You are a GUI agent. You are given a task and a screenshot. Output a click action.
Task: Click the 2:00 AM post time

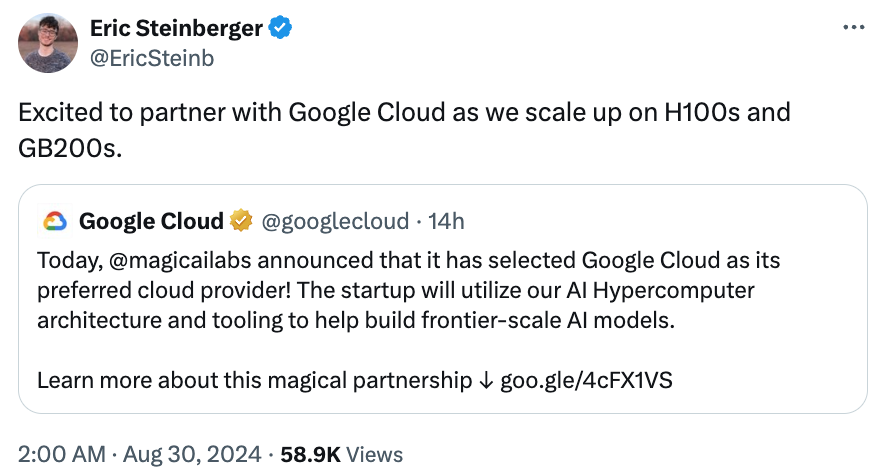click(x=61, y=454)
